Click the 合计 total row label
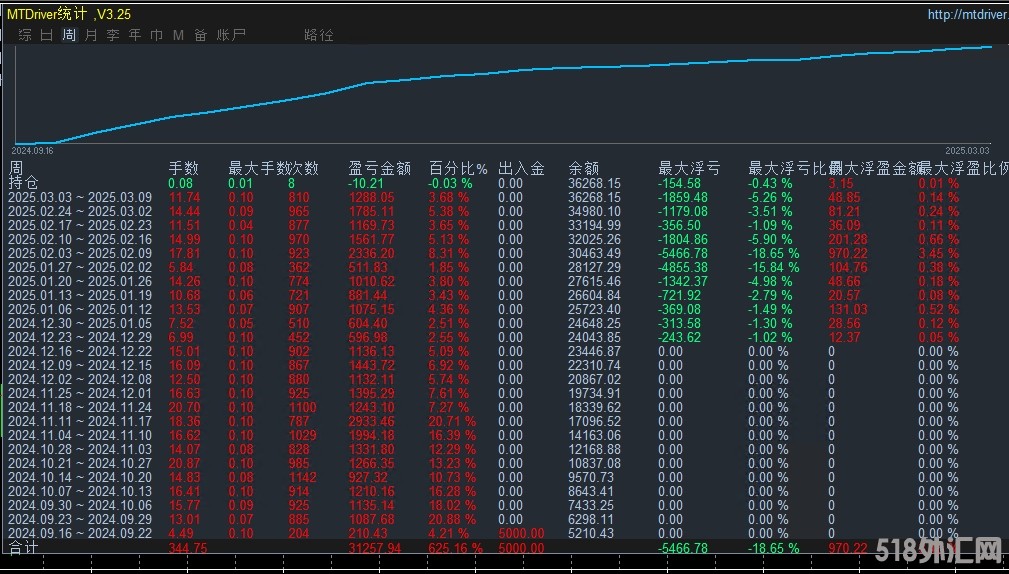 tap(24, 548)
